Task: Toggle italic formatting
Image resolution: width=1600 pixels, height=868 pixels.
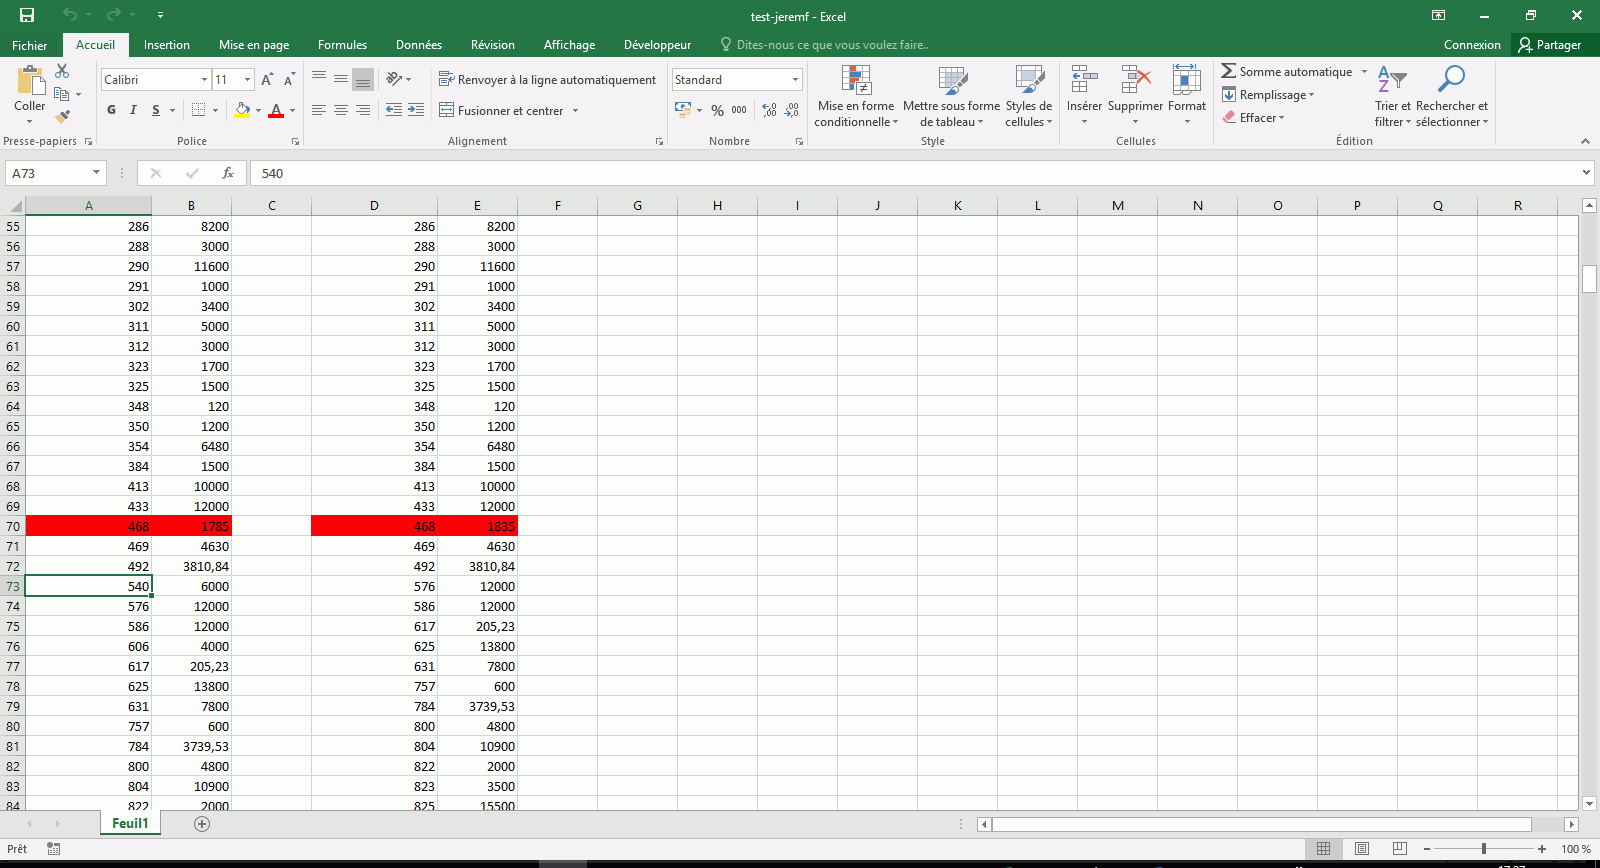Action: click(133, 110)
